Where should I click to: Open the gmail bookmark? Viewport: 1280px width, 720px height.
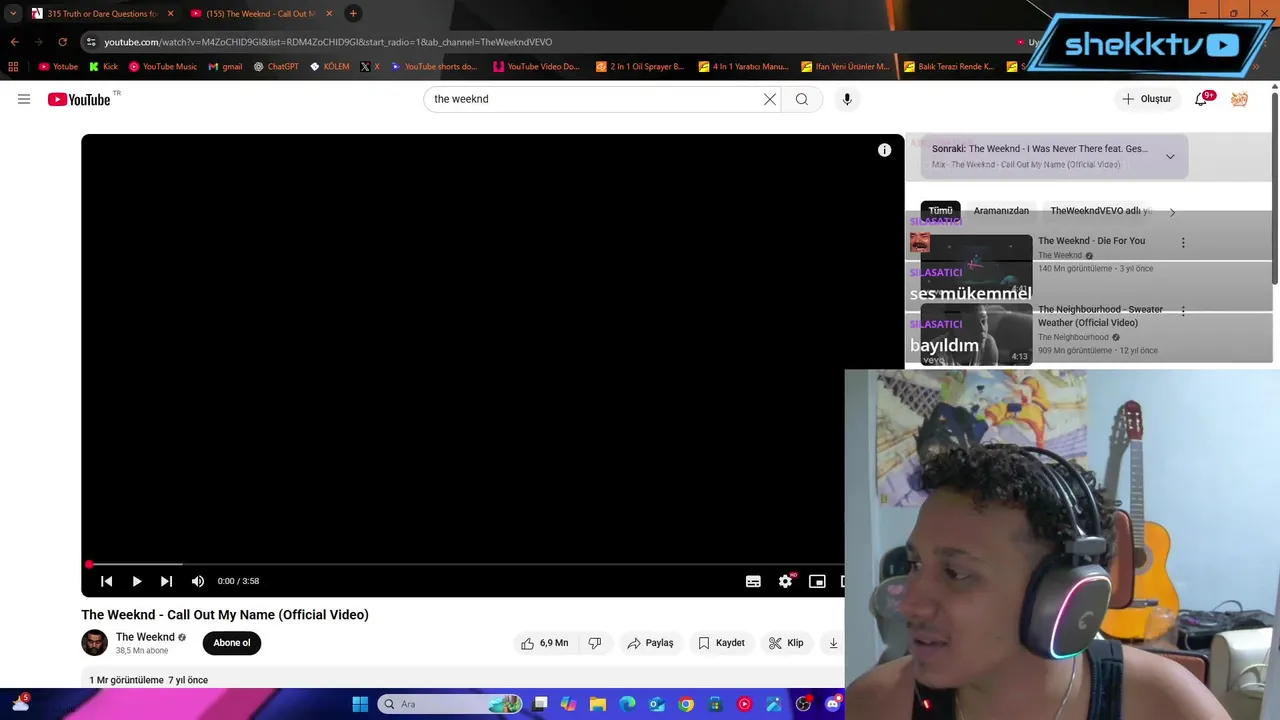pos(225,67)
